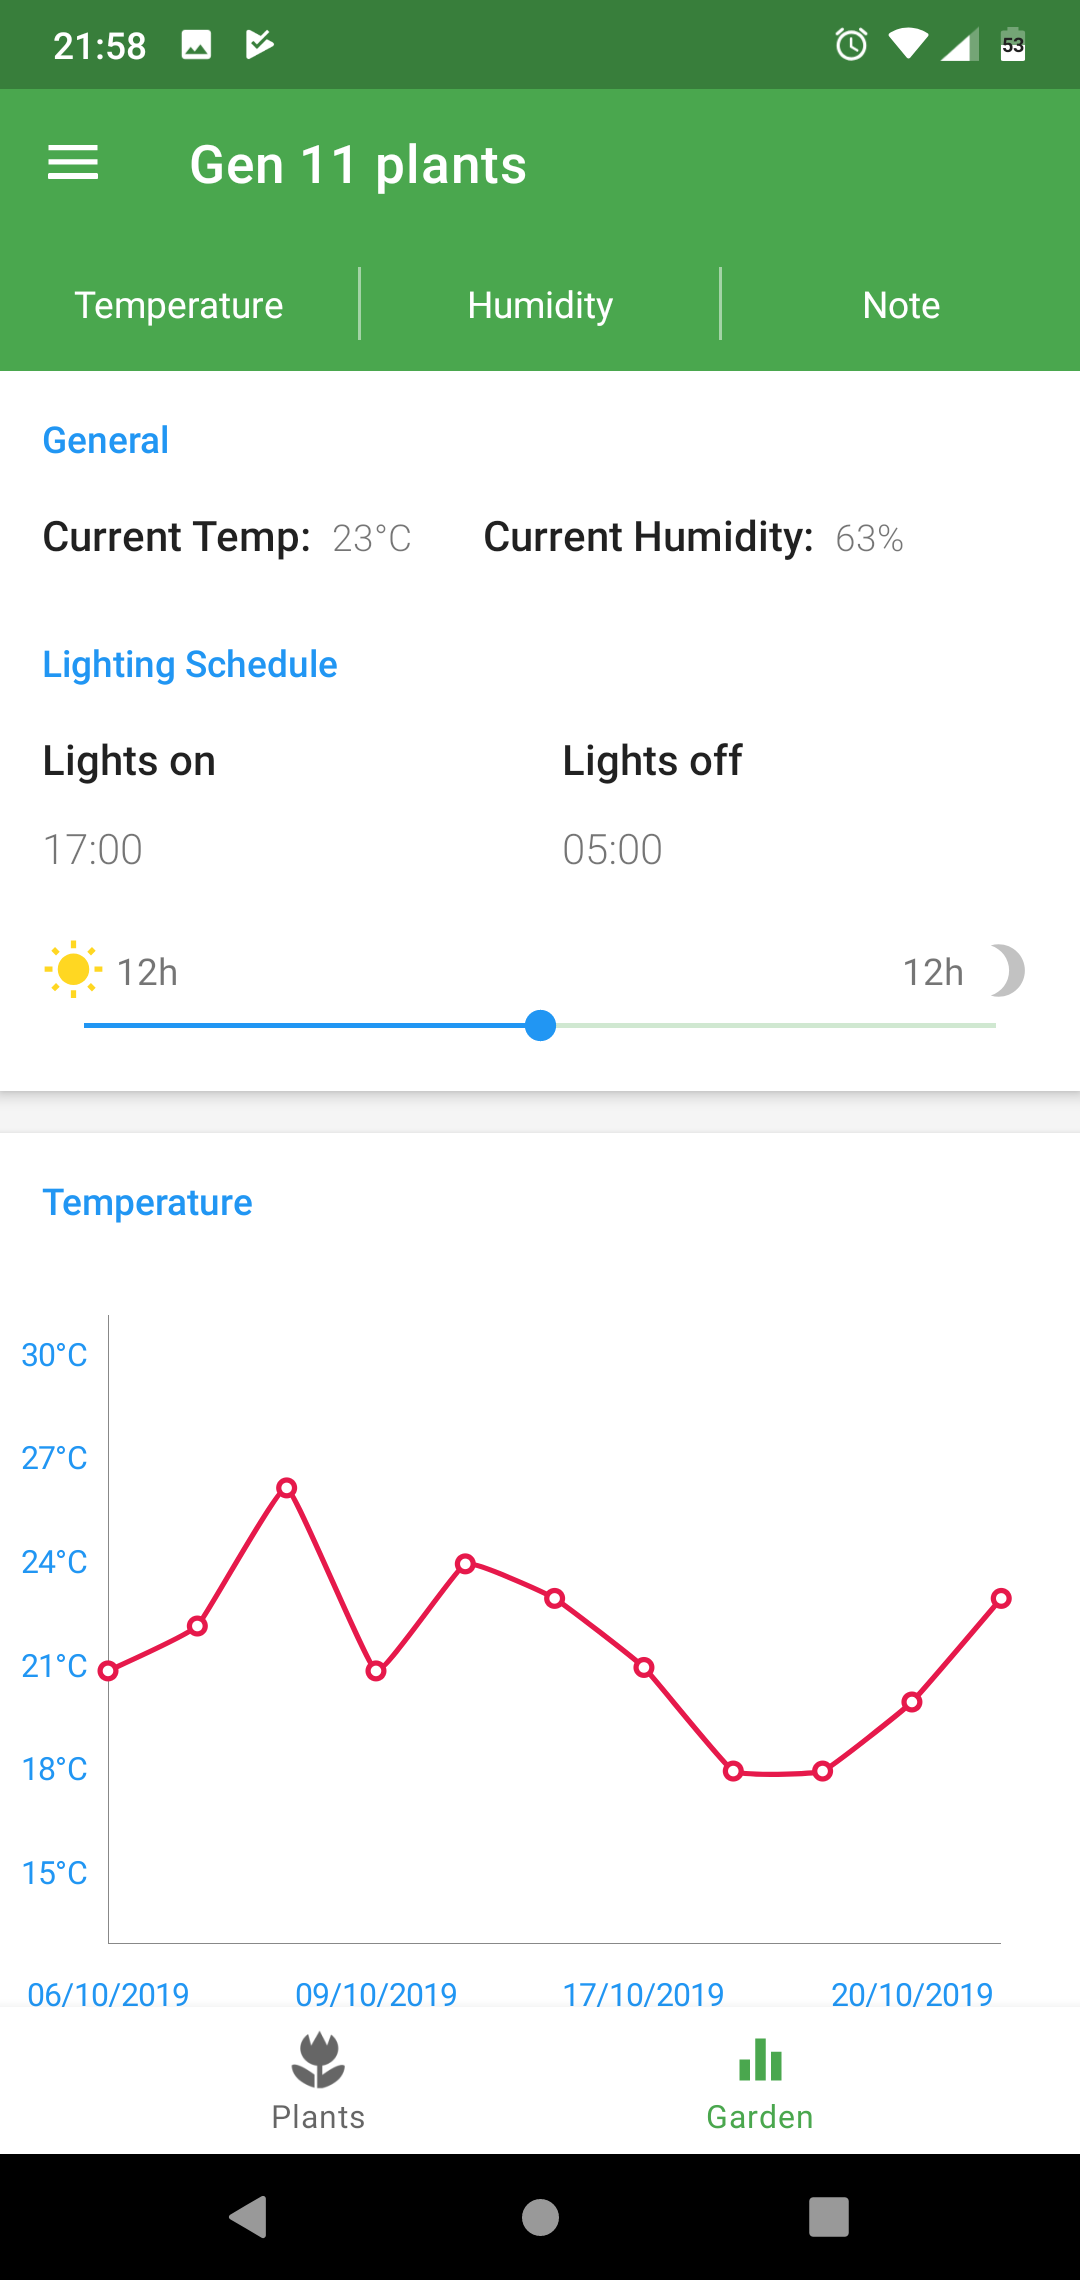Open the hamburger navigation menu
Screen dimensions: 1080x2280
(x=73, y=163)
